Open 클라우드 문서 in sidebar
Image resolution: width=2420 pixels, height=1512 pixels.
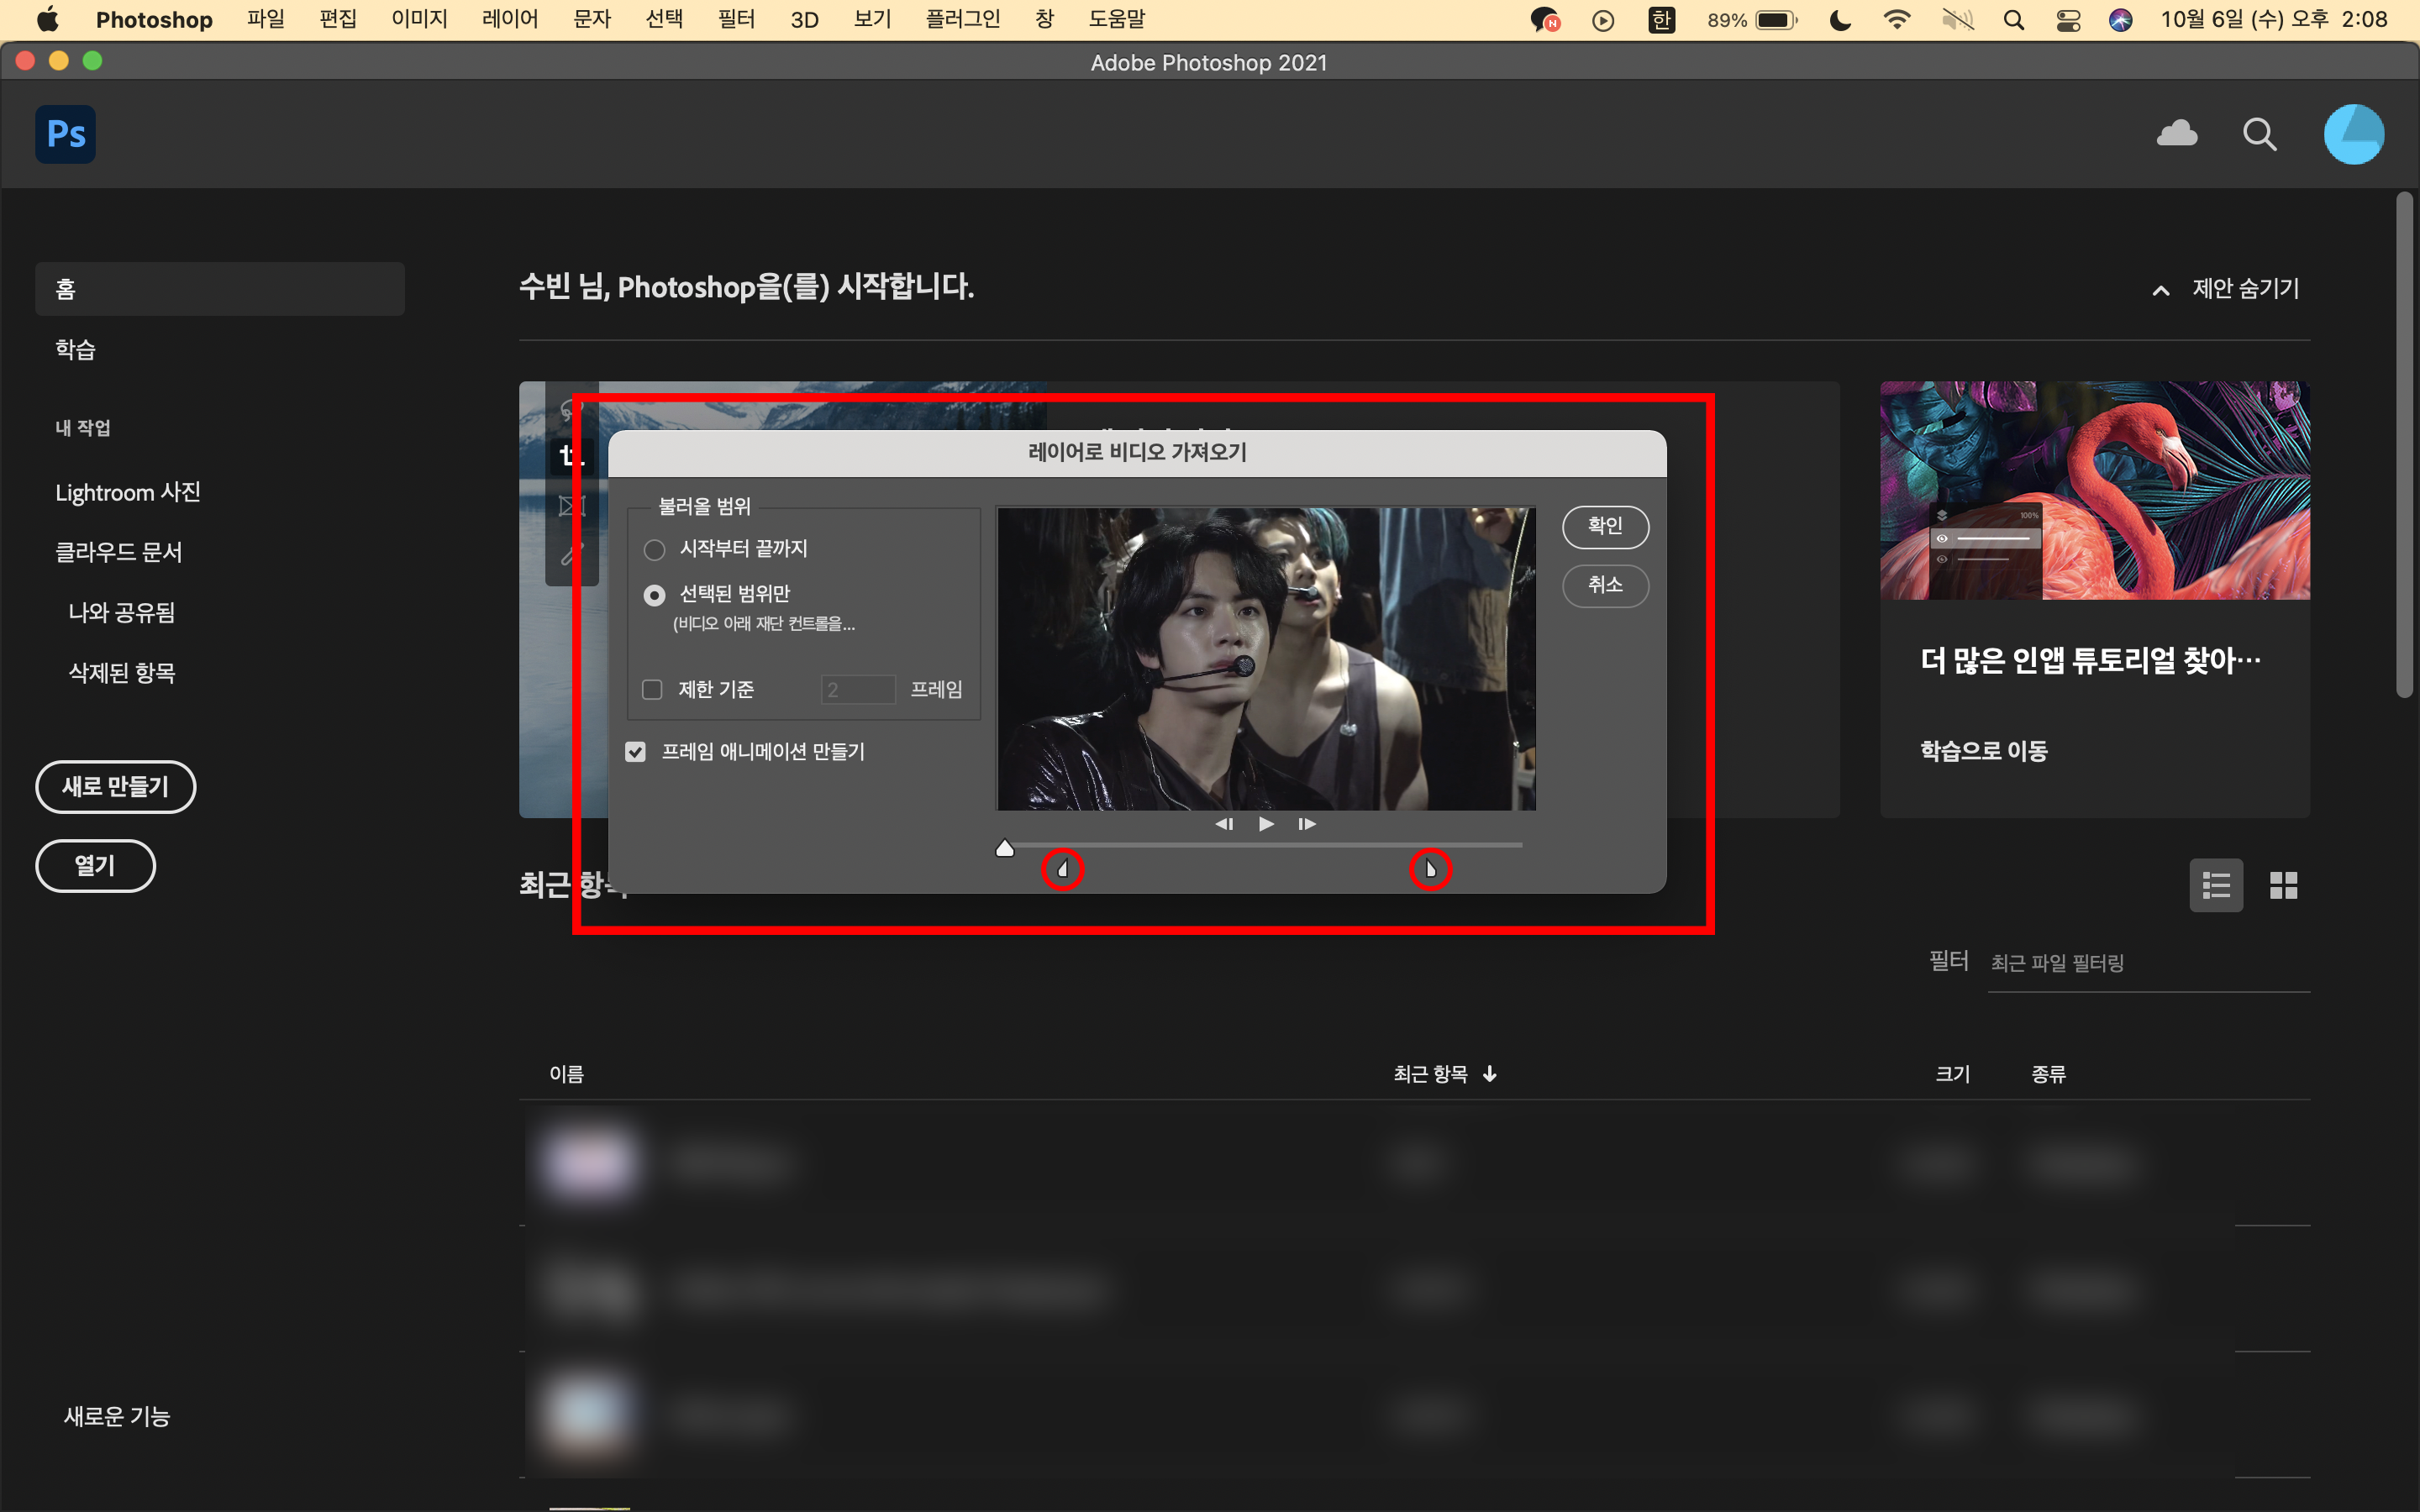(x=118, y=552)
